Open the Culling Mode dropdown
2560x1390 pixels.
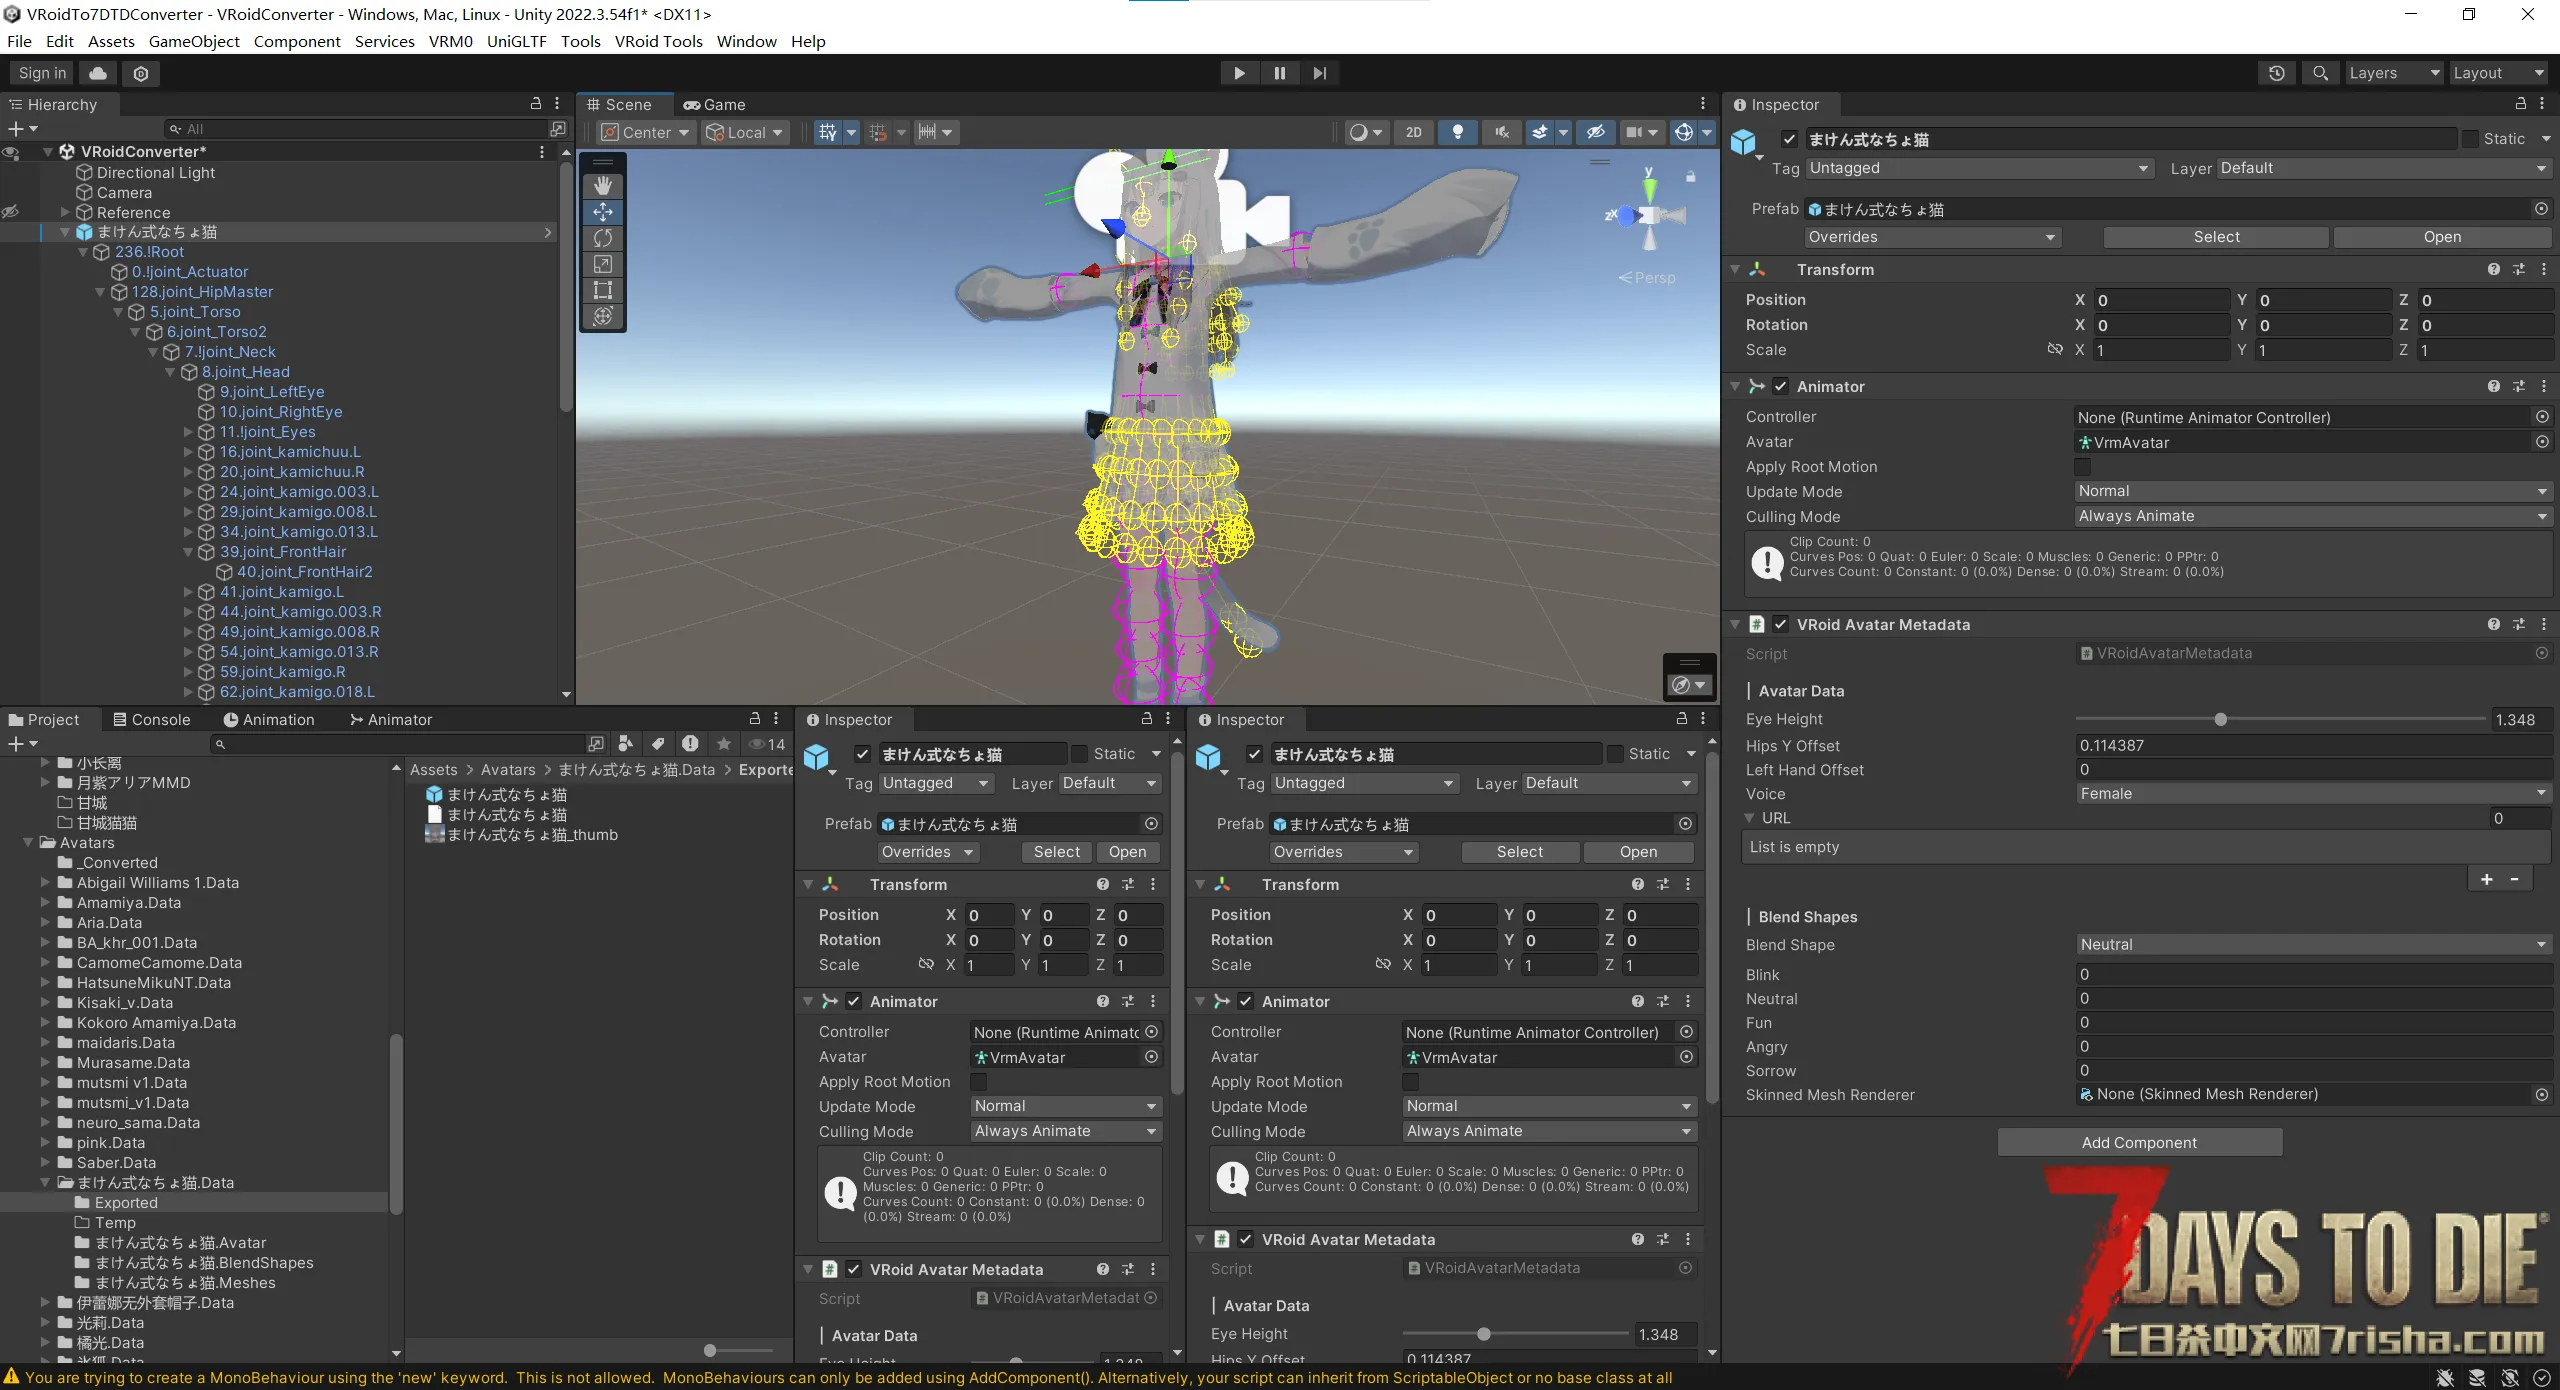point(2313,516)
